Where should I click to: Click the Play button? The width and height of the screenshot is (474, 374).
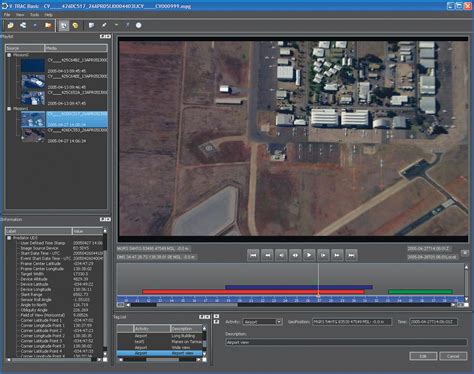[x=309, y=255]
